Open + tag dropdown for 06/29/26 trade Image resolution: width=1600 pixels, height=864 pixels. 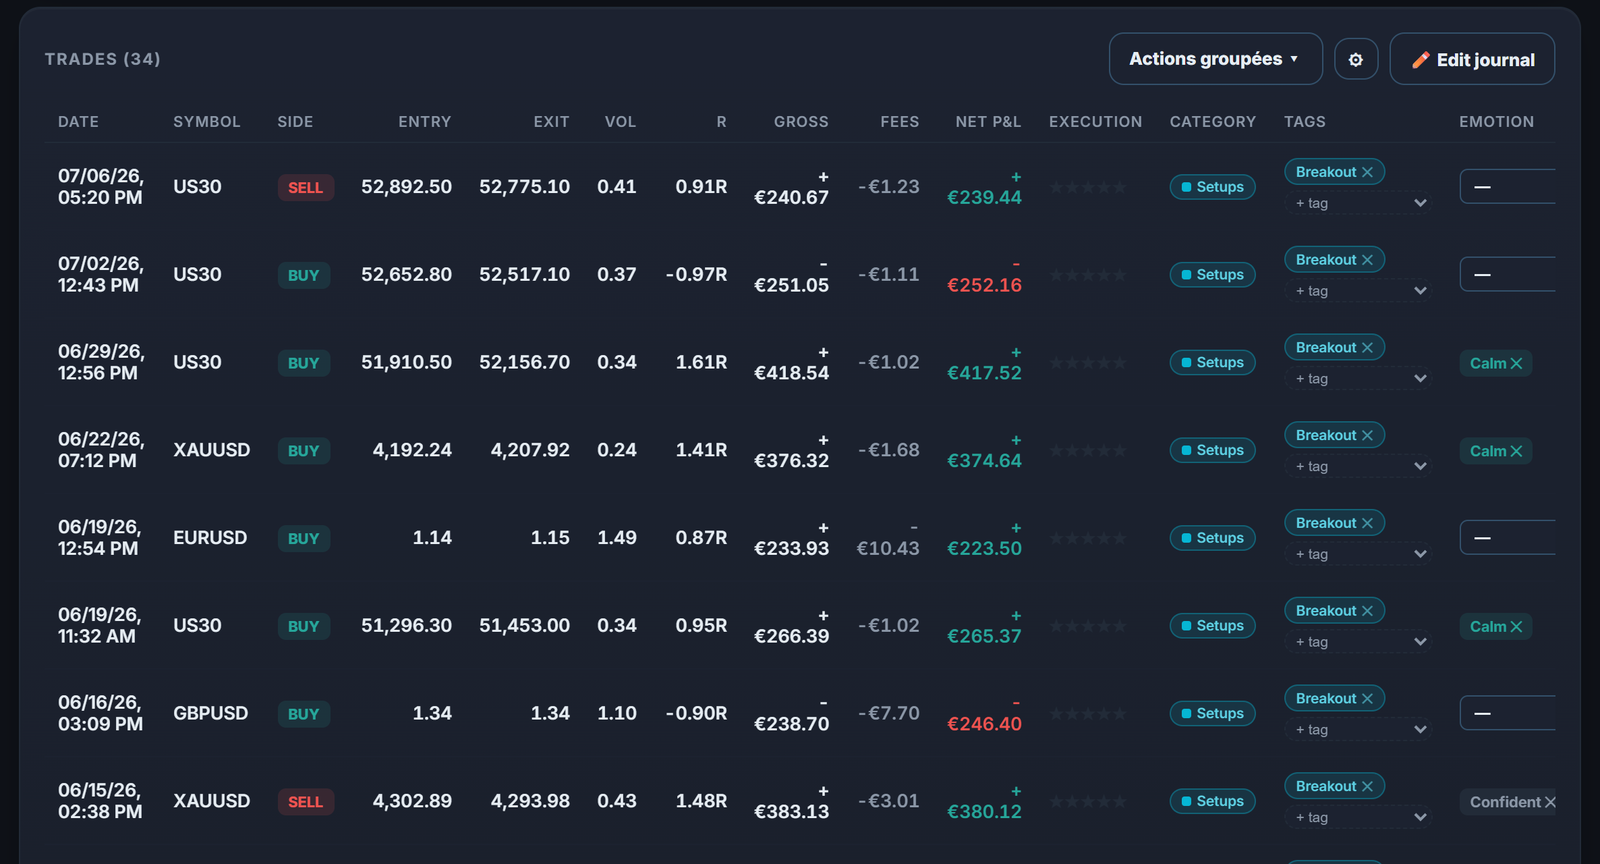coord(1358,379)
